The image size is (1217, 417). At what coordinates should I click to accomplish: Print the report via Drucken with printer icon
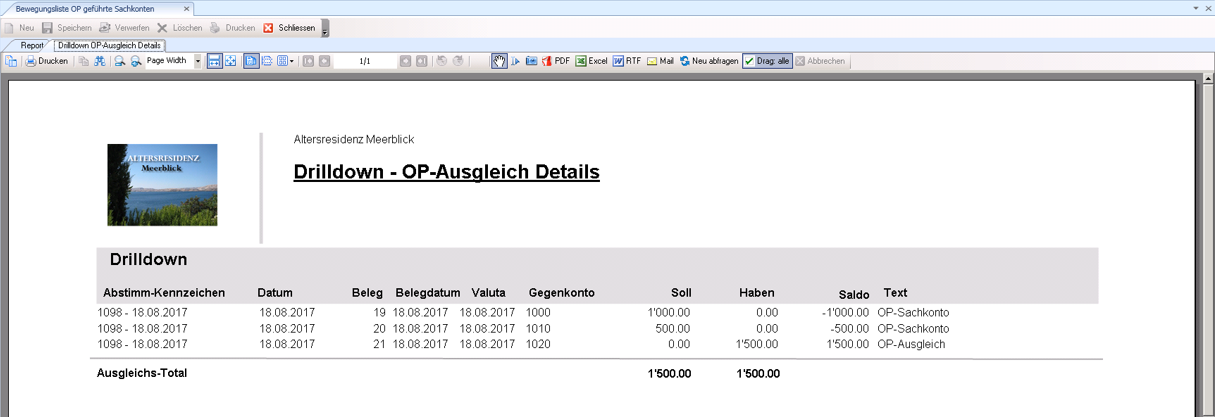[x=46, y=61]
